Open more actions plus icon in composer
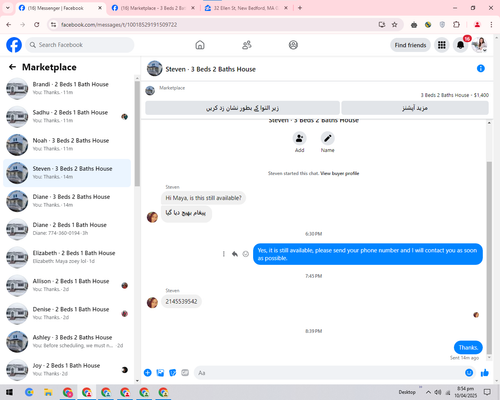 148,373
